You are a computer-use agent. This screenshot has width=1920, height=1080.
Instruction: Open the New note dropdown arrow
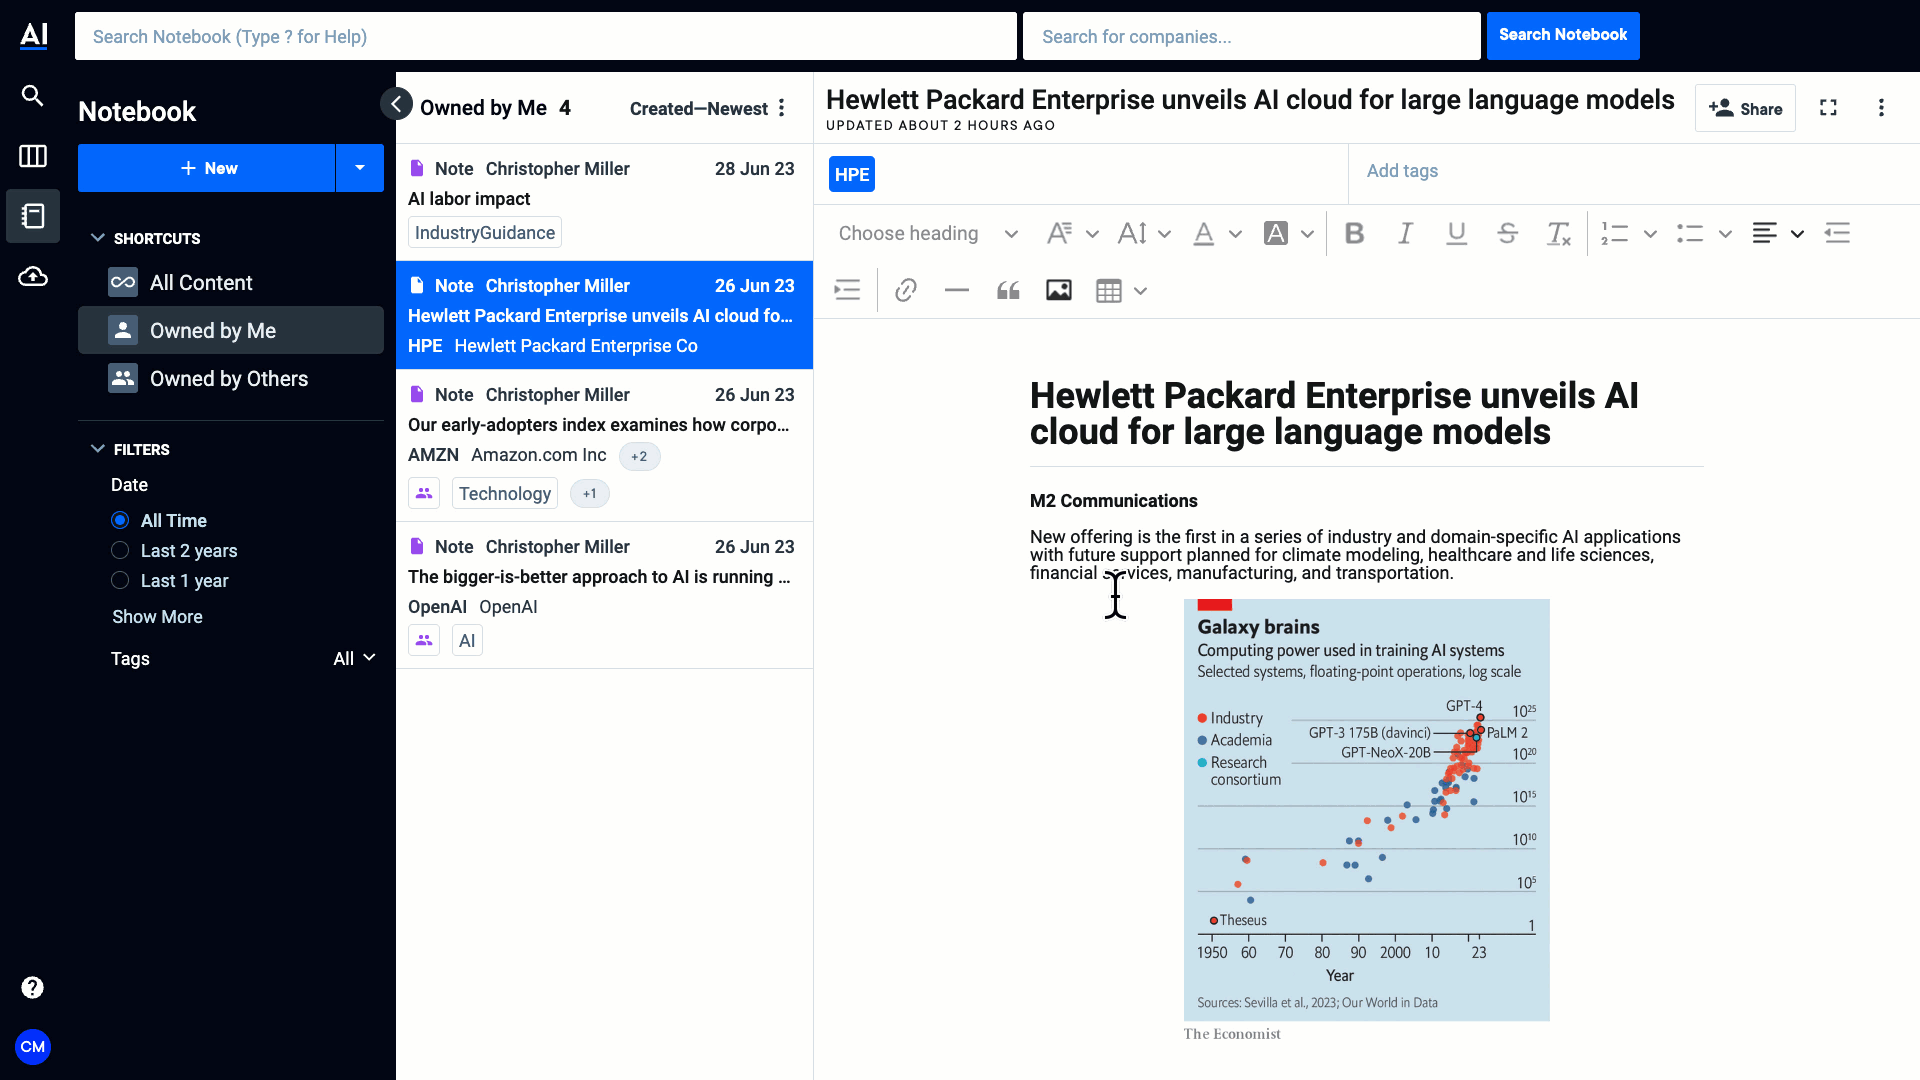pos(360,168)
